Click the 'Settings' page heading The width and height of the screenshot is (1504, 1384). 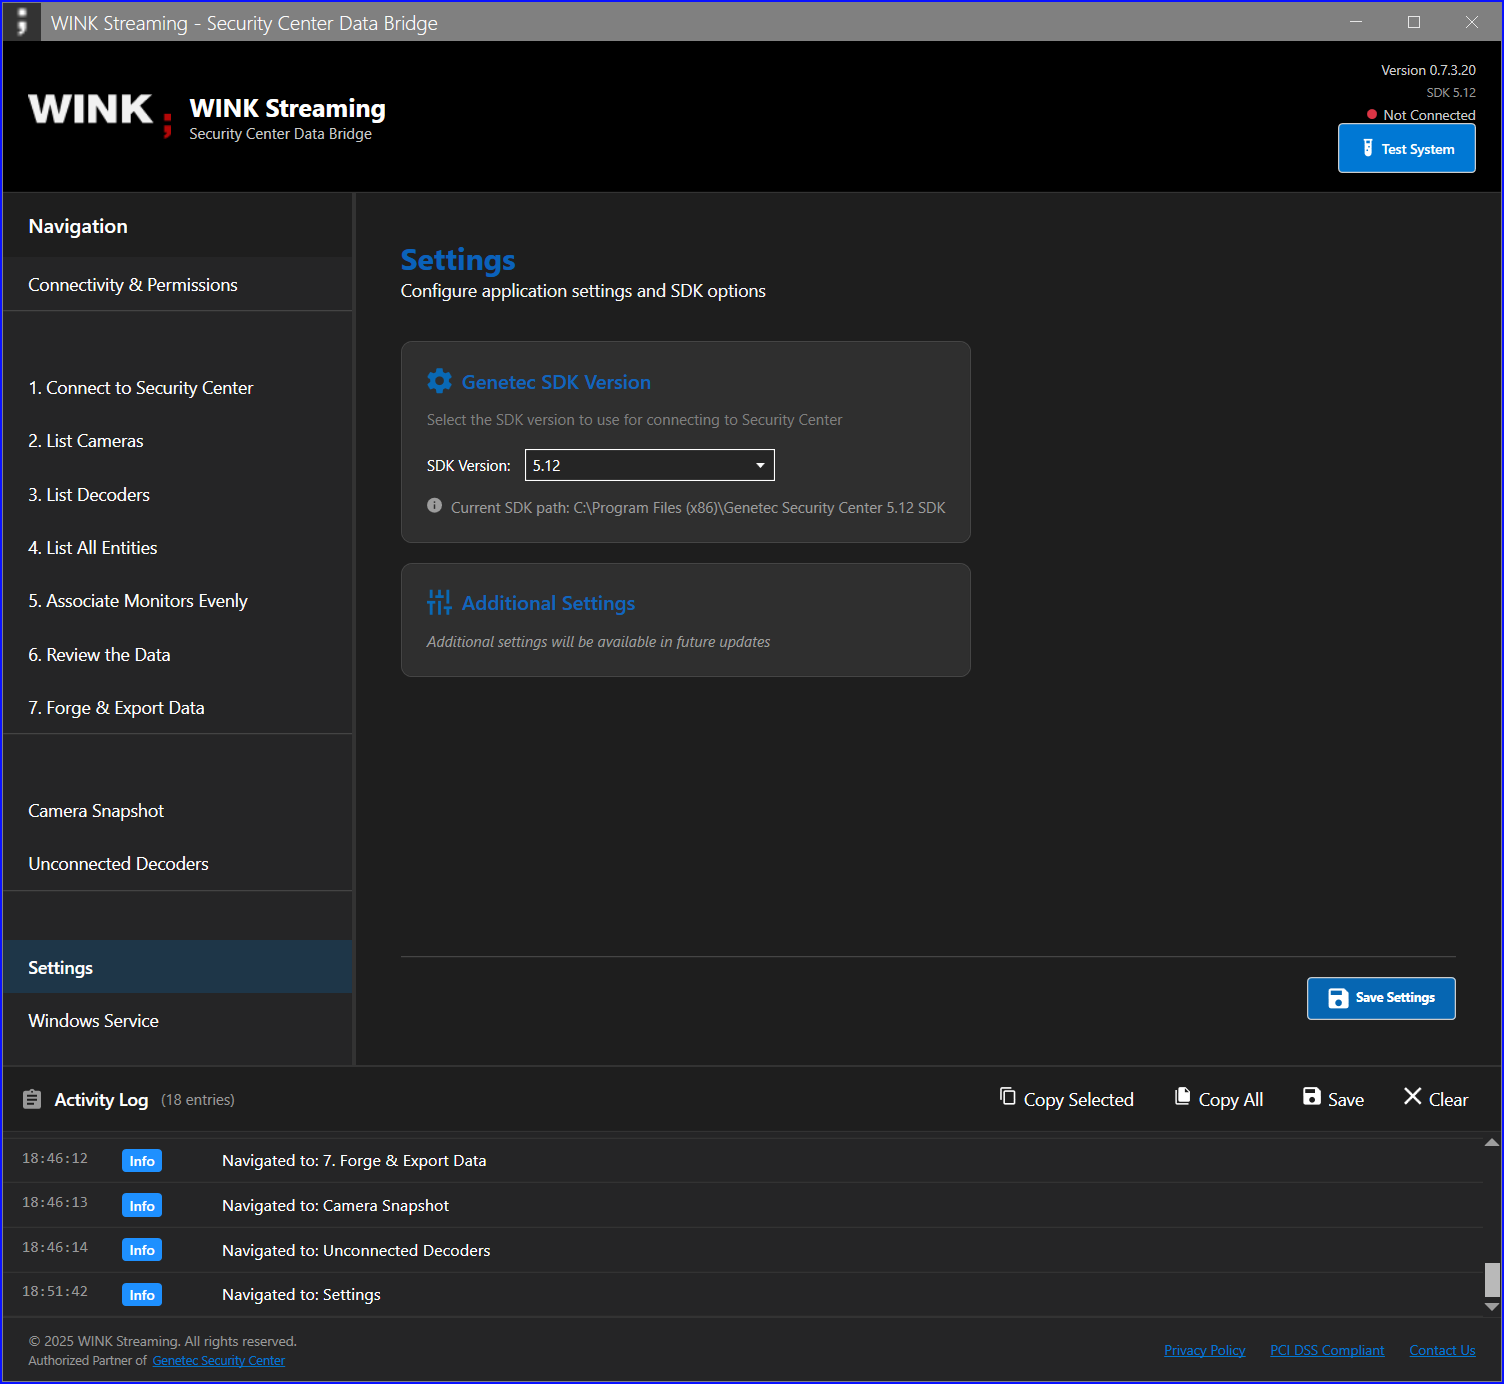458,260
